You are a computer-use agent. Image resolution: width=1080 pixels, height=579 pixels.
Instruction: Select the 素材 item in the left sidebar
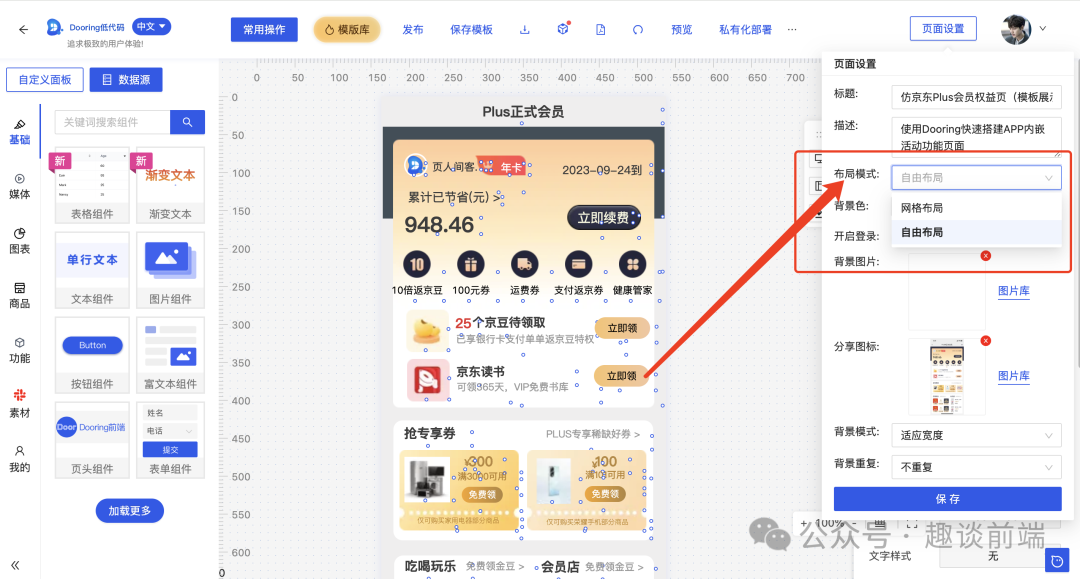19,404
